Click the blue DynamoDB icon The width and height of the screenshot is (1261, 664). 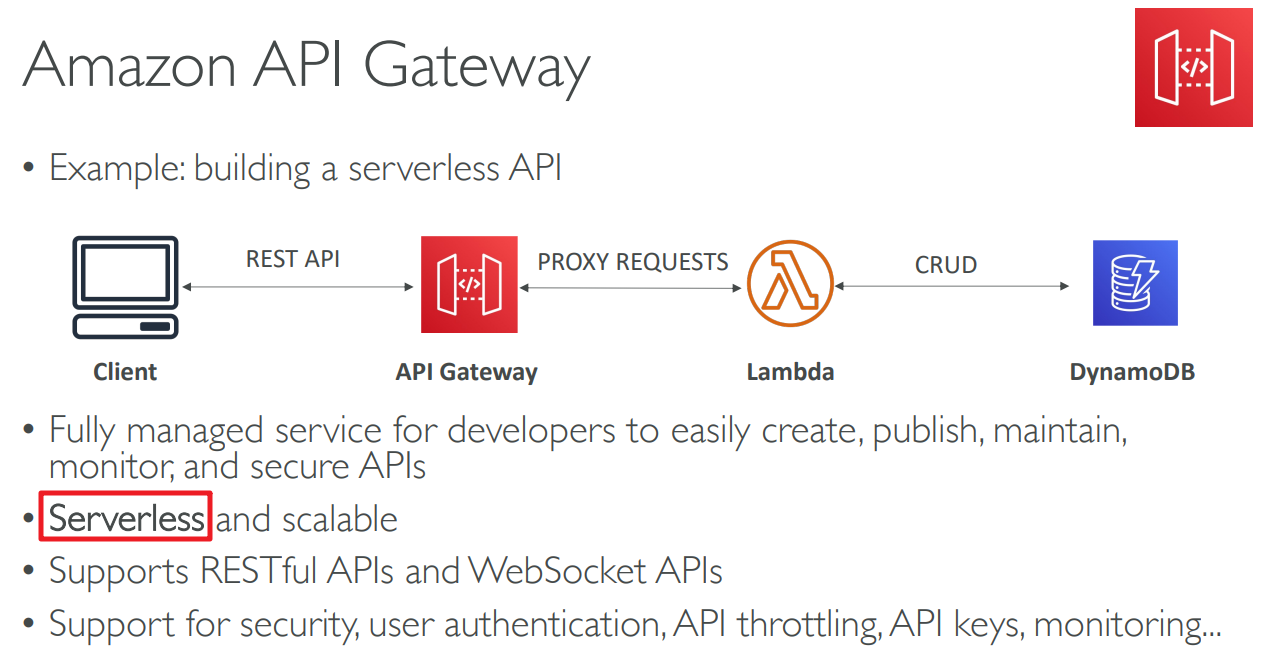pyautogui.click(x=1135, y=283)
